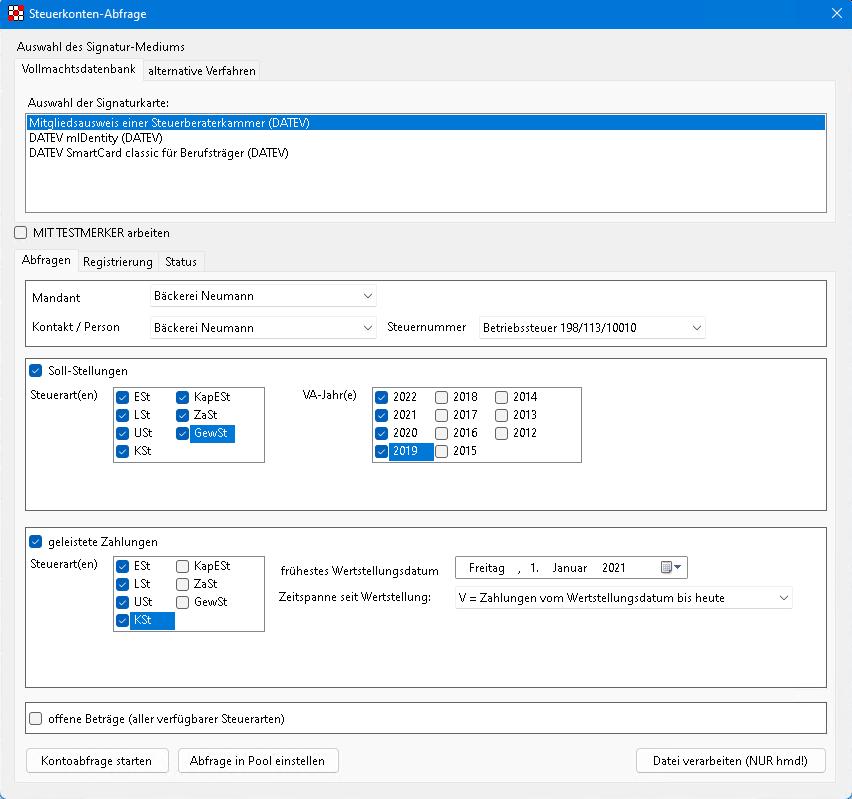Select DATEV mIDentity signature card entry
The width and height of the screenshot is (852, 799).
pyautogui.click(x=96, y=138)
